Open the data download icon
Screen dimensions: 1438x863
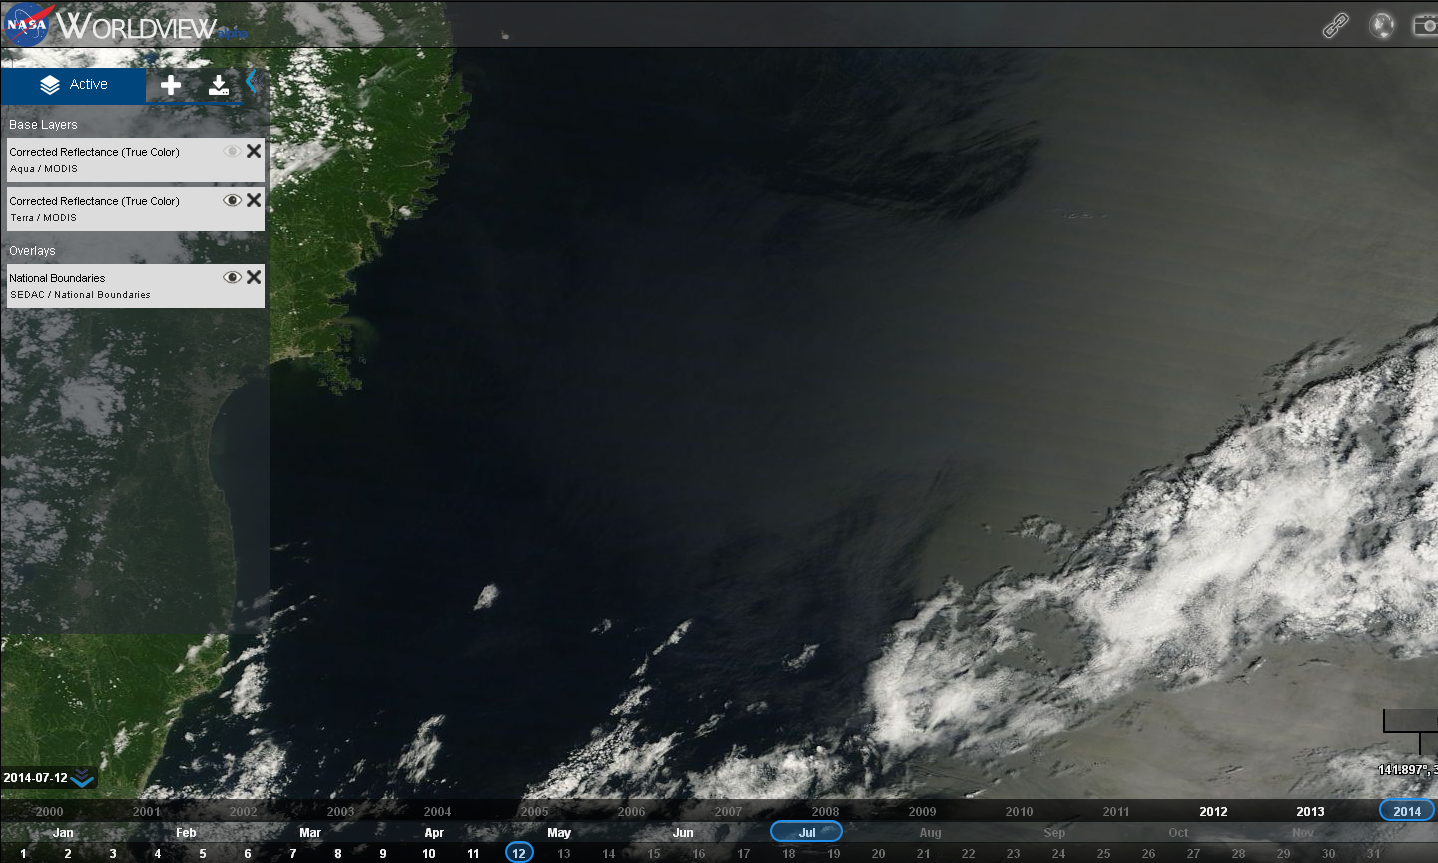[x=219, y=85]
